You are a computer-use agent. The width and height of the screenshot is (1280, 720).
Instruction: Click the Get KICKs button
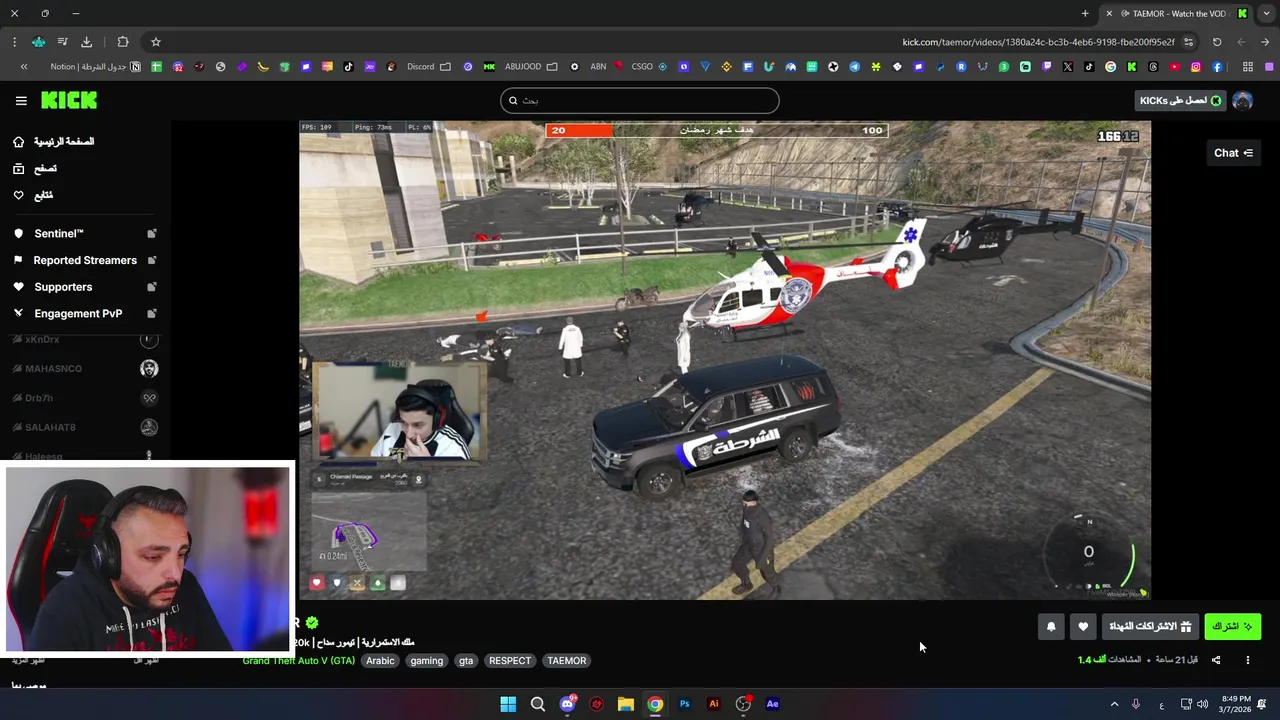1181,100
